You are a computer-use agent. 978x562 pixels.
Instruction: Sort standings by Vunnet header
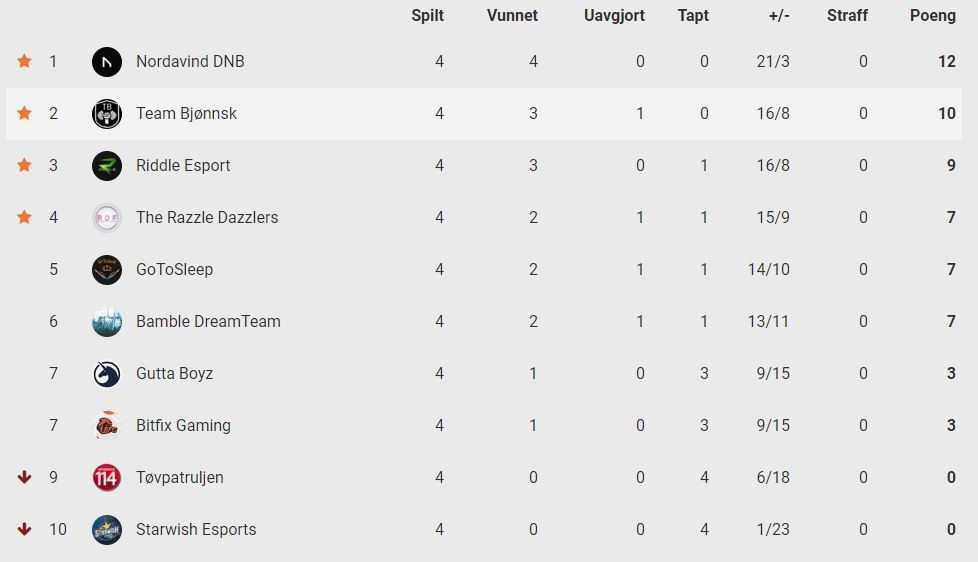point(512,16)
